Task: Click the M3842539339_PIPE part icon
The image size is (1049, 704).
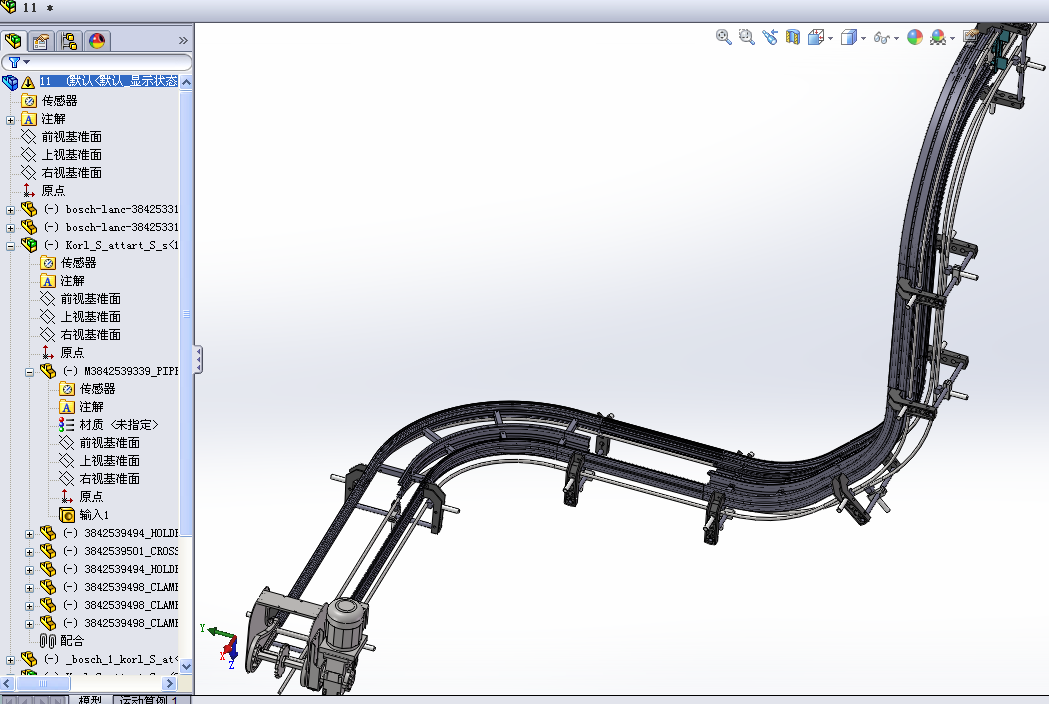Action: 47,371
